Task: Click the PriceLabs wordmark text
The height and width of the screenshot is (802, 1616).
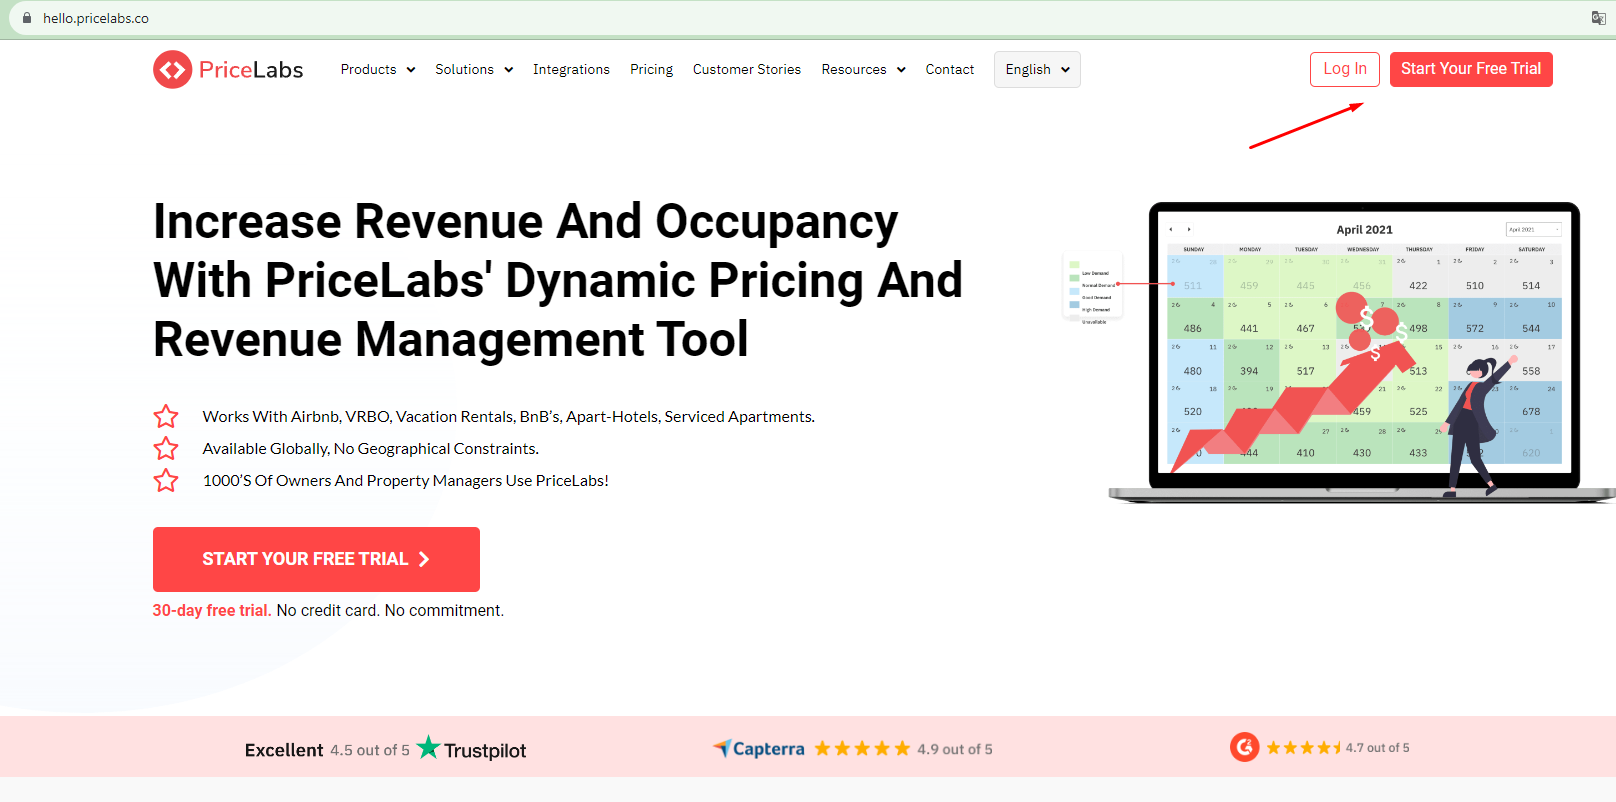Action: click(x=251, y=69)
